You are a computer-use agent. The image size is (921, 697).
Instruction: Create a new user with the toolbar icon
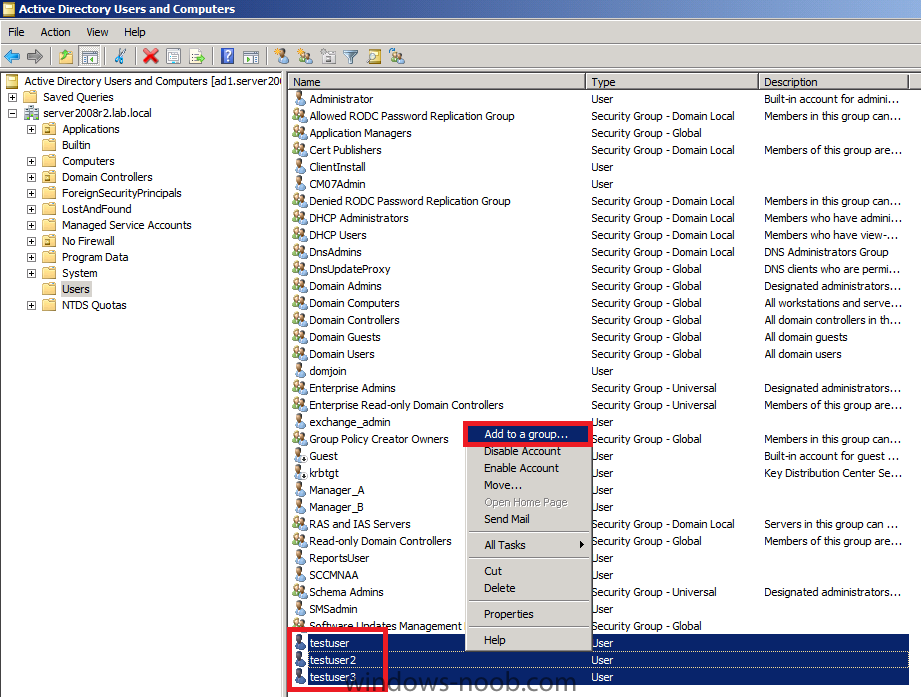[282, 56]
